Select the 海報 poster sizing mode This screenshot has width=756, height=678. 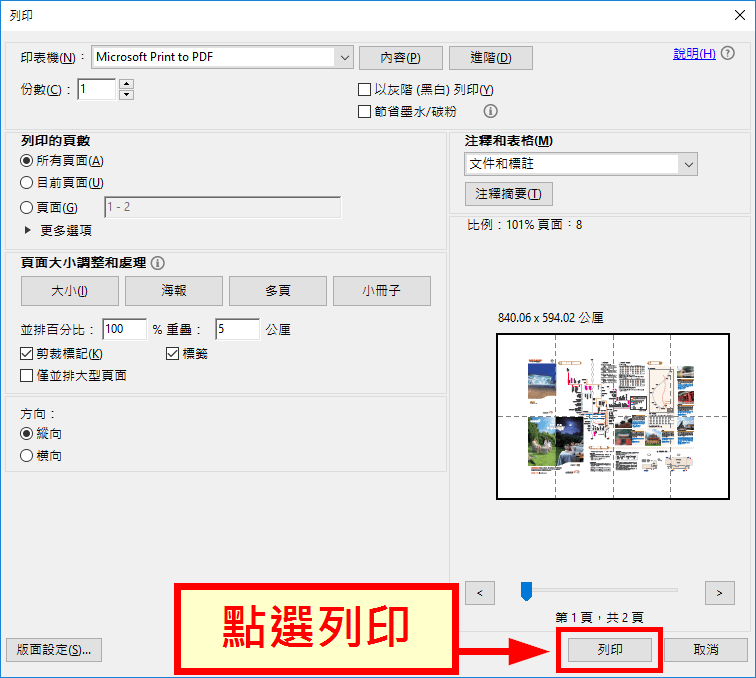coord(174,291)
